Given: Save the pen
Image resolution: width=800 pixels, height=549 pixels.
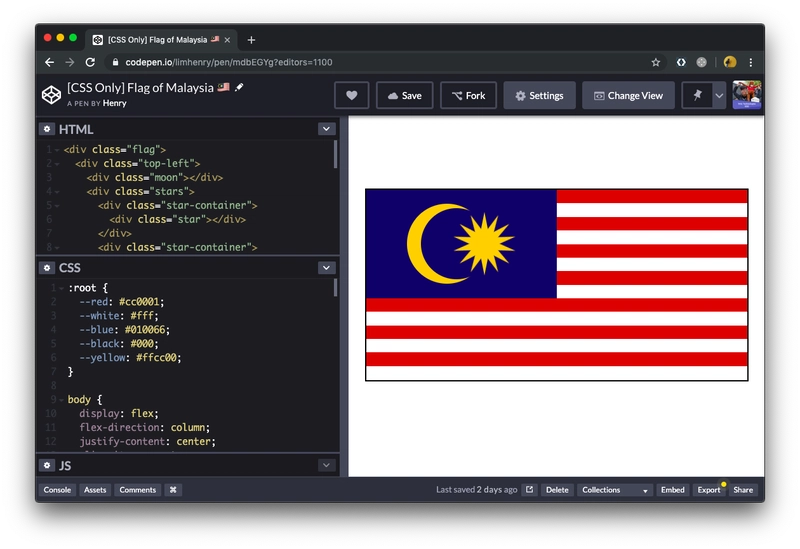Looking at the screenshot, I should pos(405,95).
